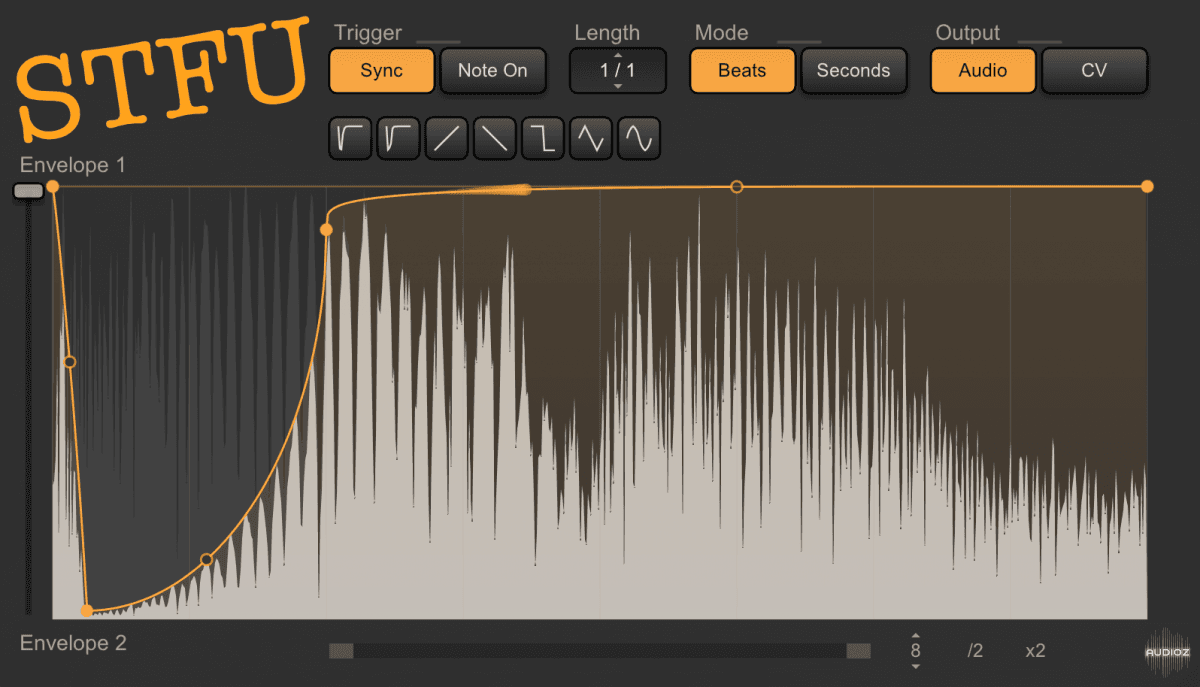Screen dimensions: 1200x687
Task: Set mode to Seconds
Action: point(853,71)
